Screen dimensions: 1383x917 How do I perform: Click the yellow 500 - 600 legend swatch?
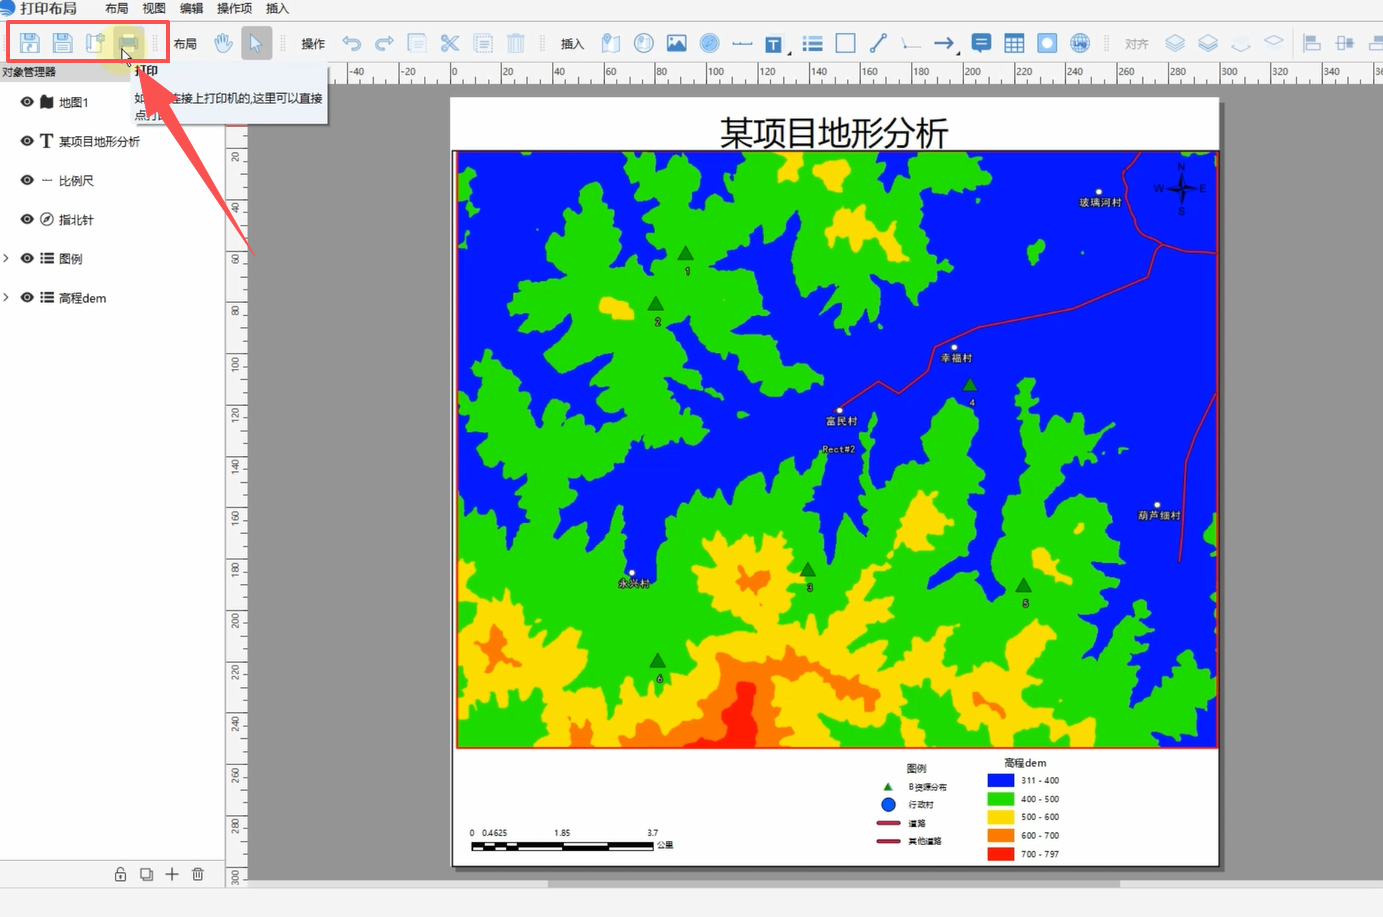(x=1001, y=817)
